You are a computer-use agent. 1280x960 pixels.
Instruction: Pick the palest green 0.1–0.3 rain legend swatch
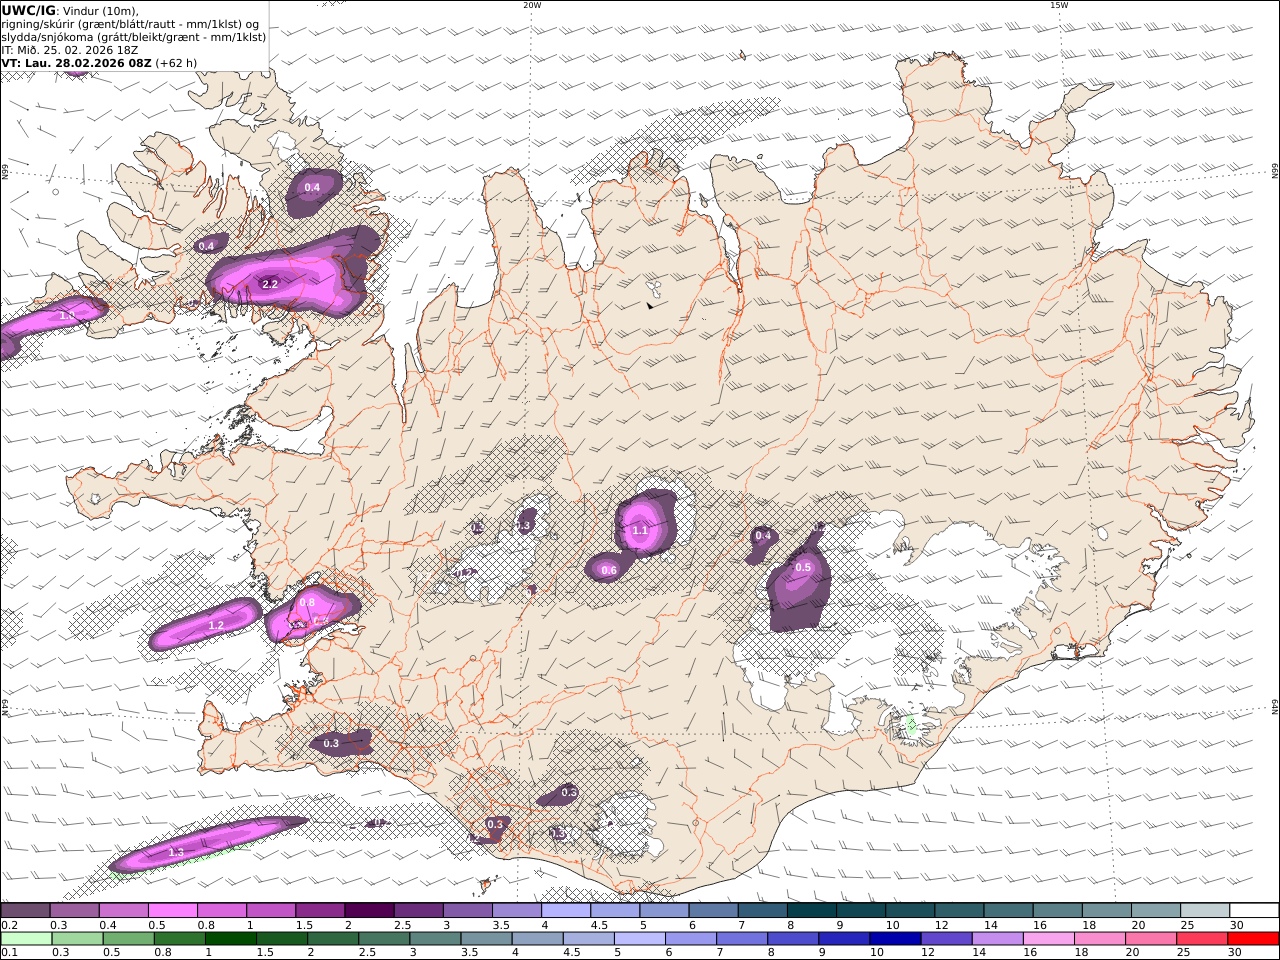26,939
